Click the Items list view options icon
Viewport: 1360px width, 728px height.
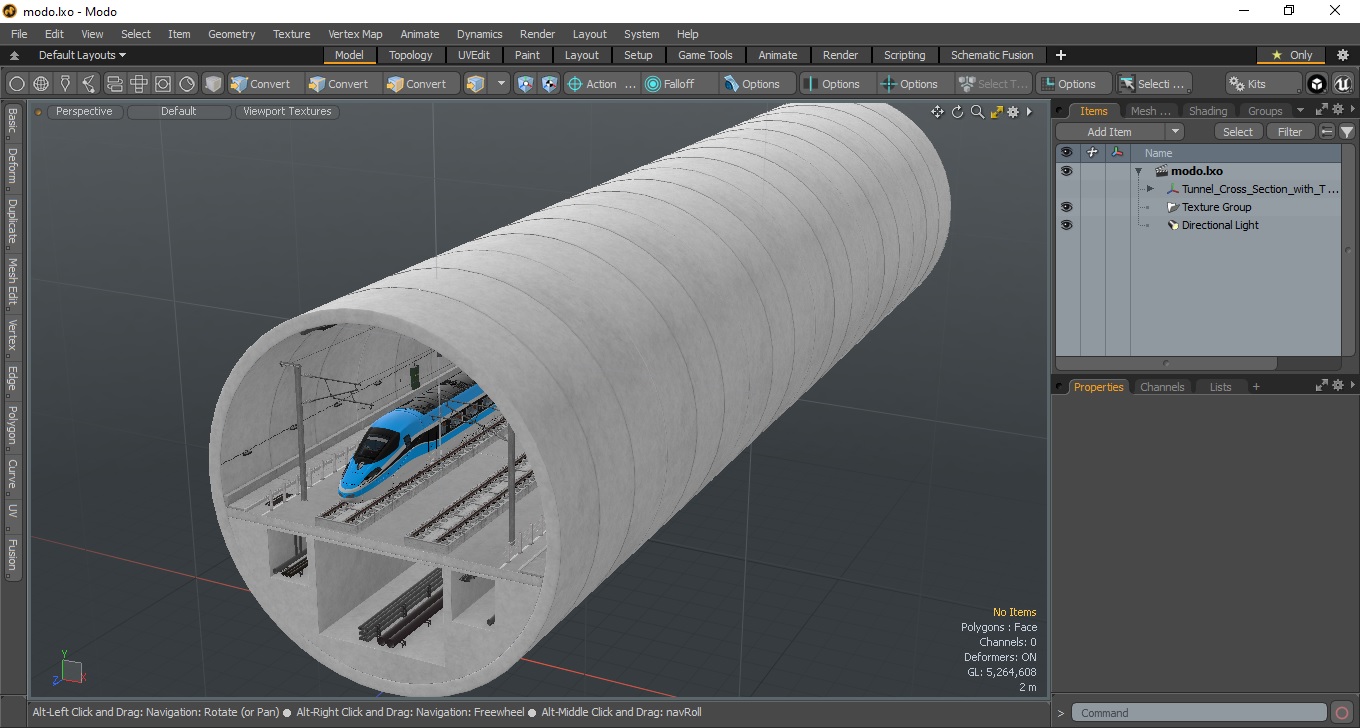pyautogui.click(x=1327, y=132)
